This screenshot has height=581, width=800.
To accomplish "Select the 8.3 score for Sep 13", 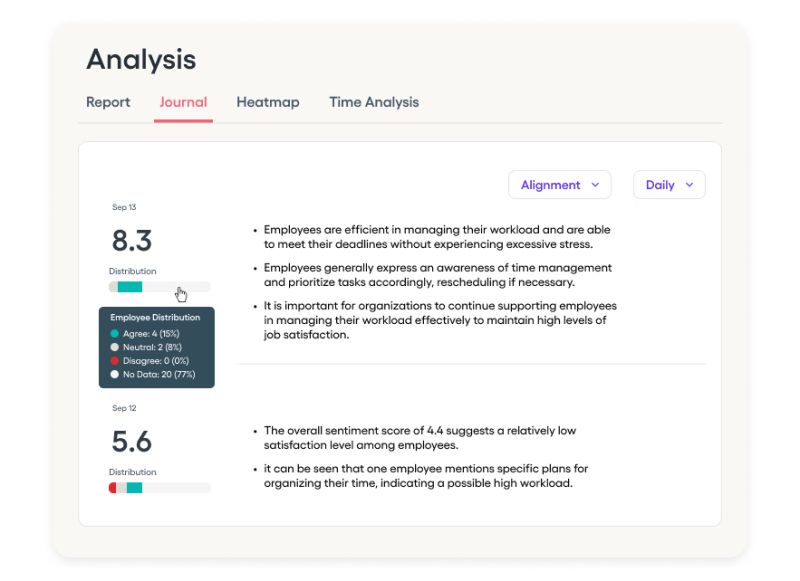I will click(x=131, y=241).
